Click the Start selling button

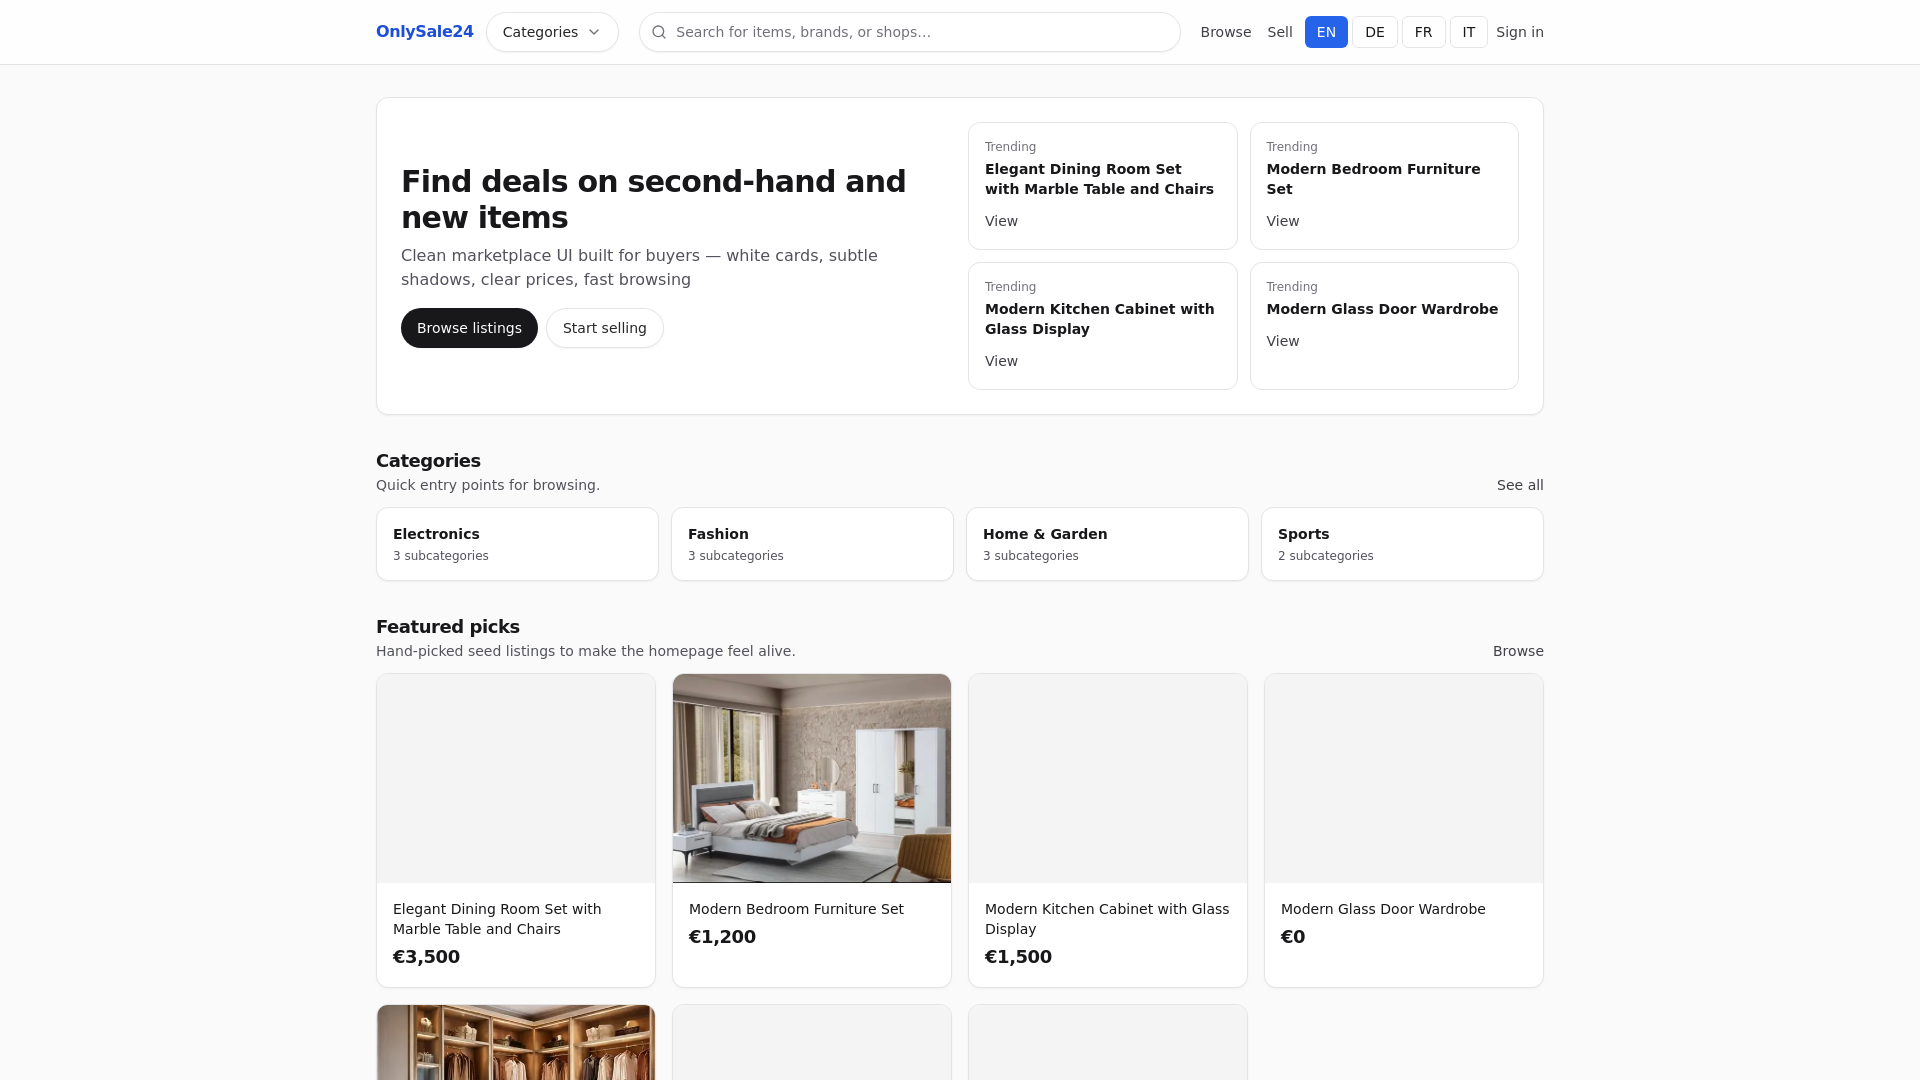click(x=604, y=328)
